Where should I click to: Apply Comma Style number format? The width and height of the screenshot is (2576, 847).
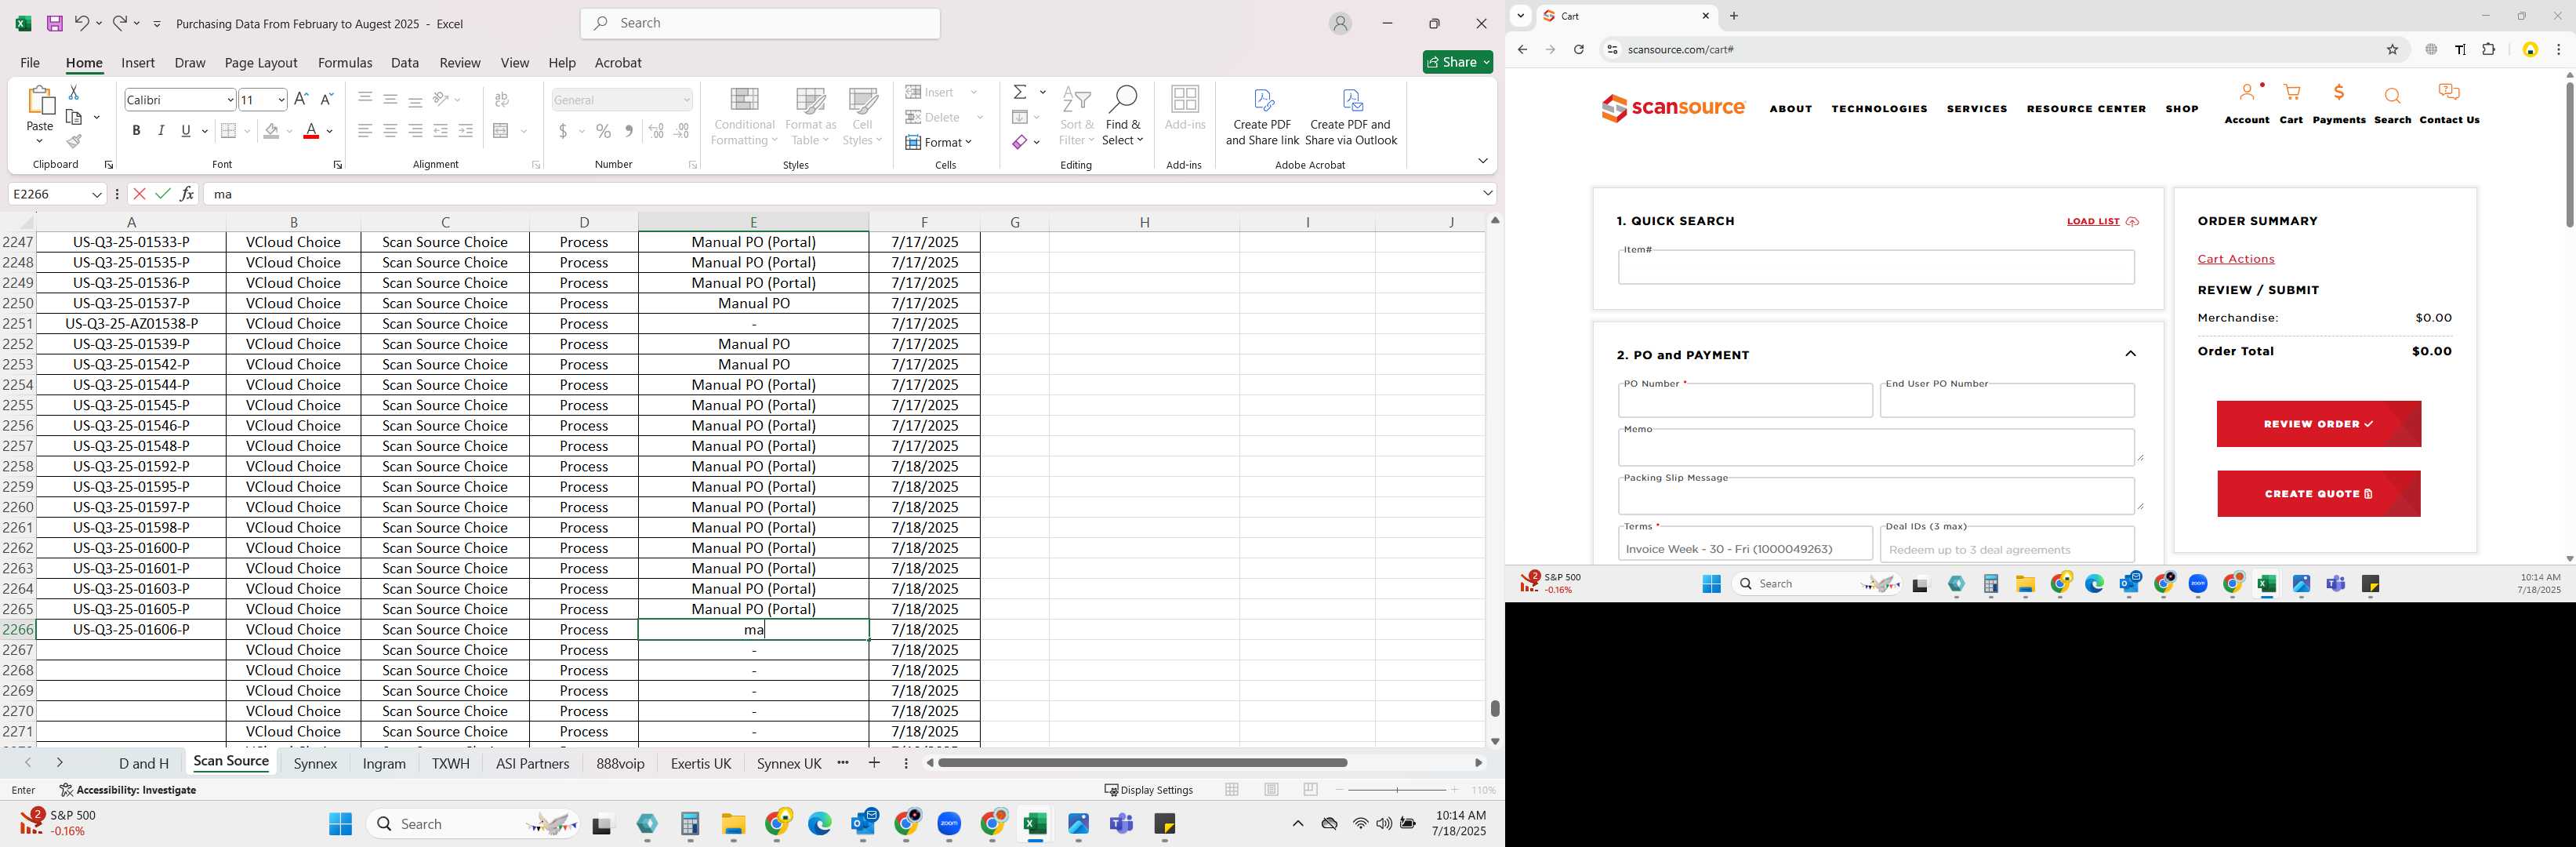(628, 131)
